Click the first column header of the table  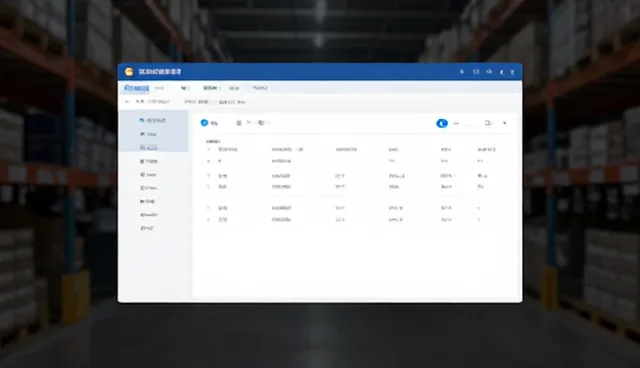[x=227, y=149]
